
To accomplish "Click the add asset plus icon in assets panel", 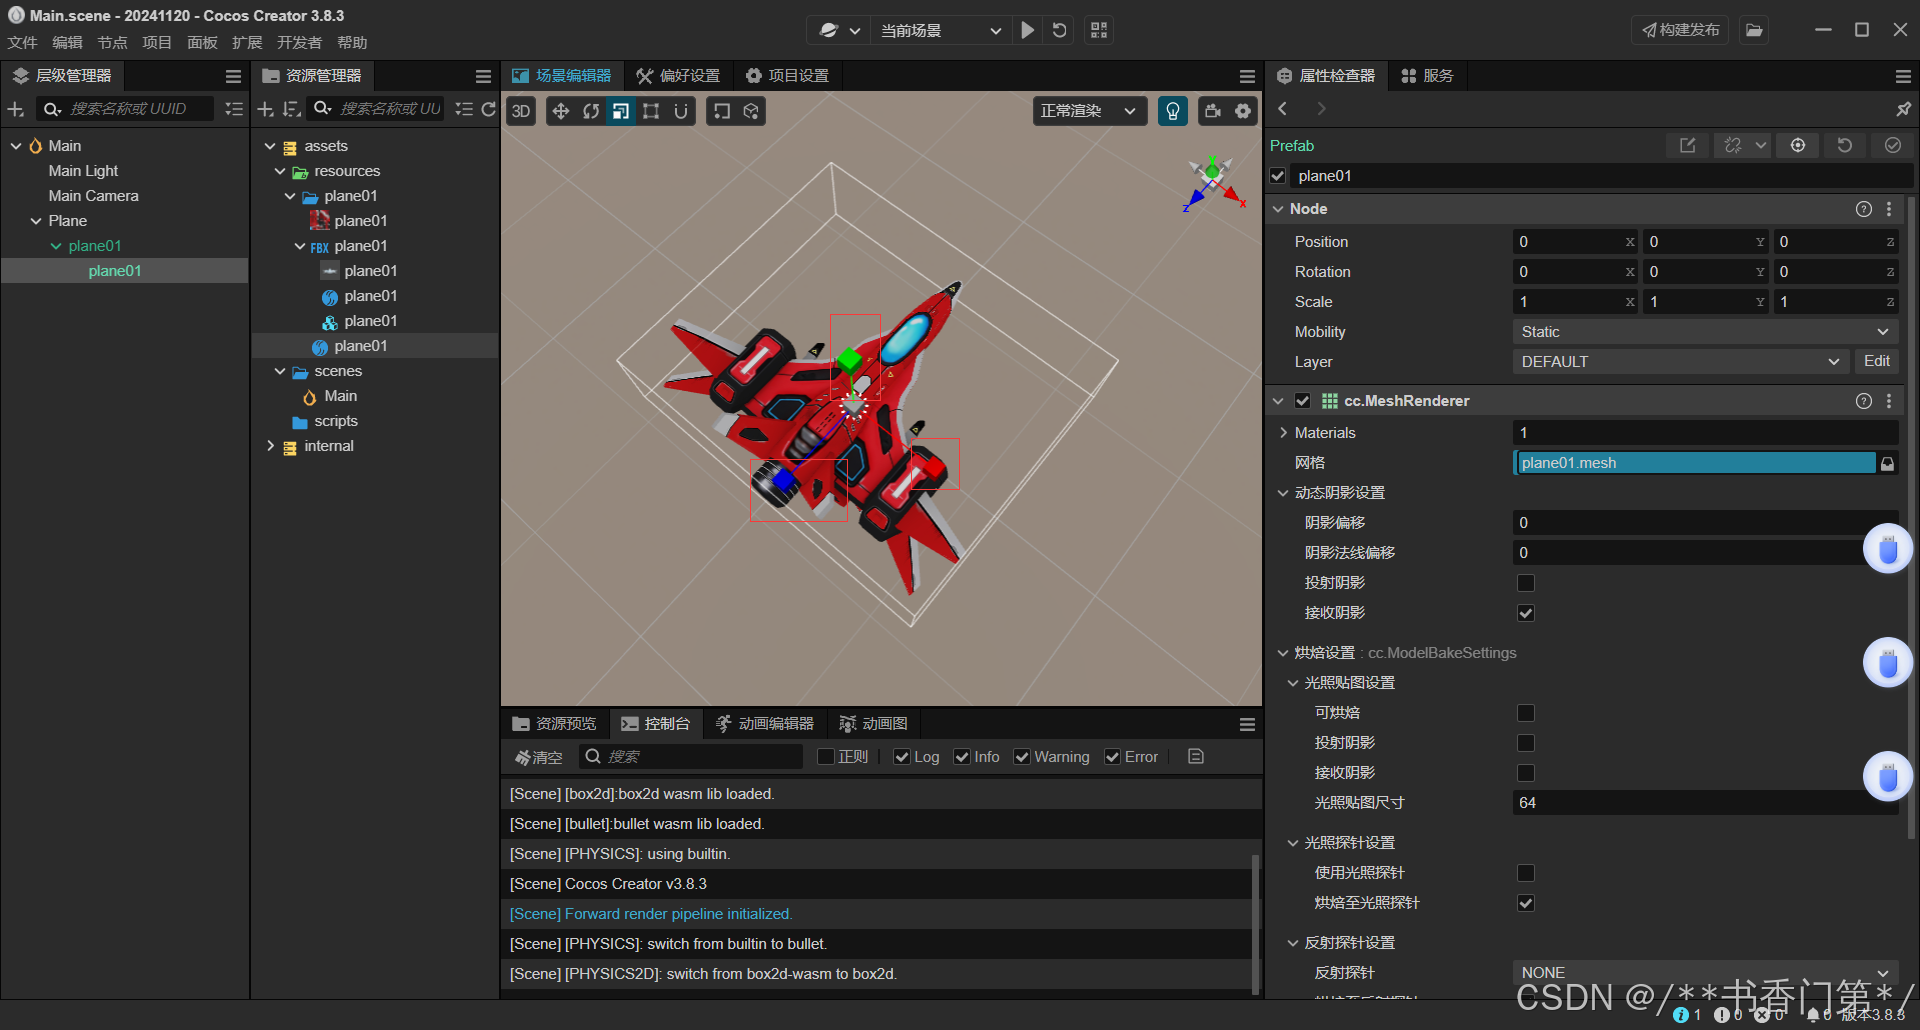I will (x=265, y=109).
